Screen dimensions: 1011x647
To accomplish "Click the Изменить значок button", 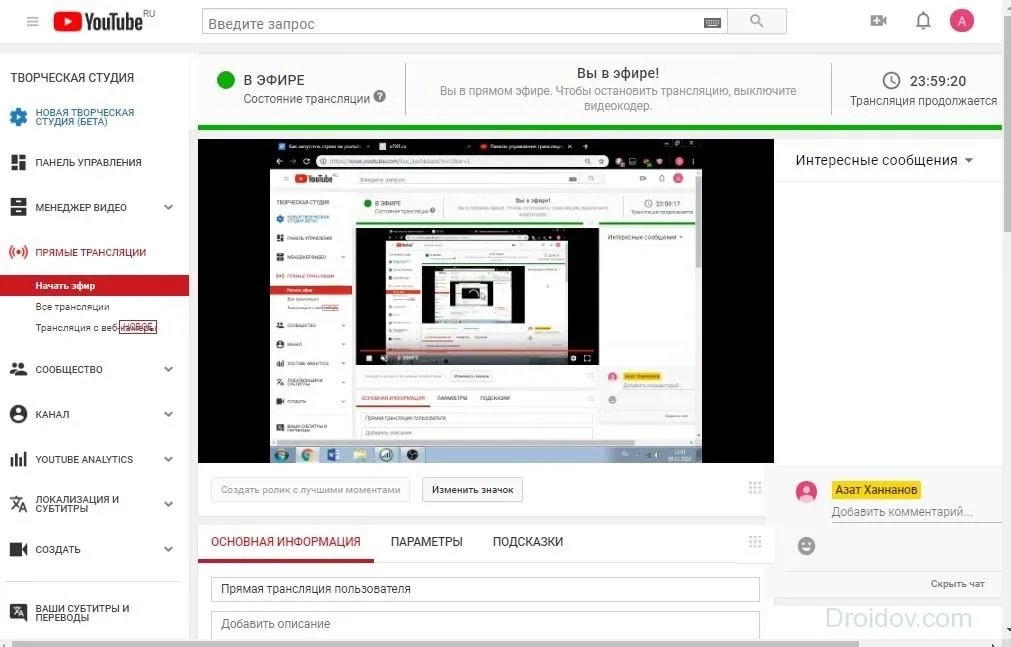I will 472,490.
